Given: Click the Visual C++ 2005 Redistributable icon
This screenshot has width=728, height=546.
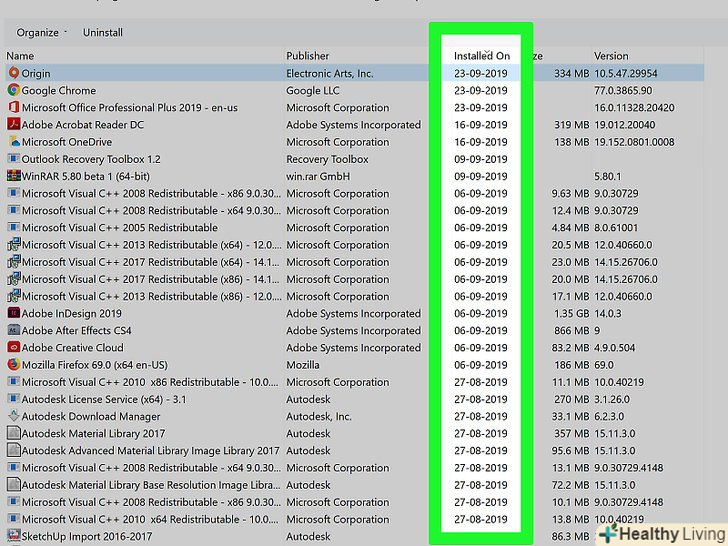Looking at the screenshot, I should [13, 228].
